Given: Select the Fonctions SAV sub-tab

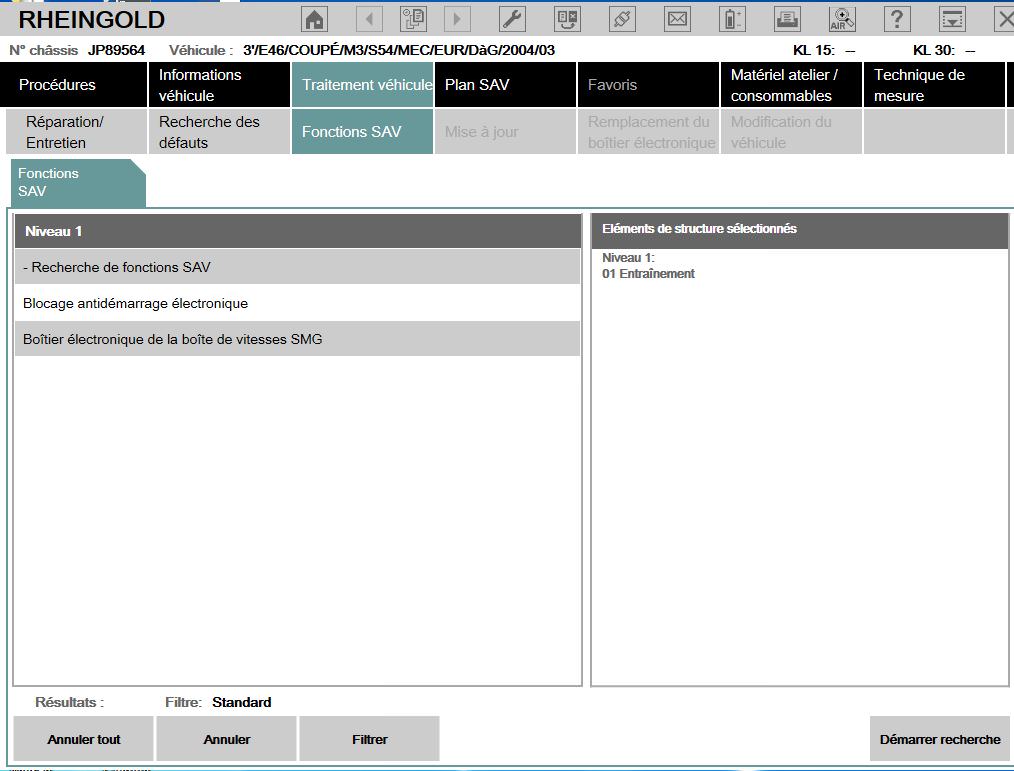Looking at the screenshot, I should tap(362, 132).
